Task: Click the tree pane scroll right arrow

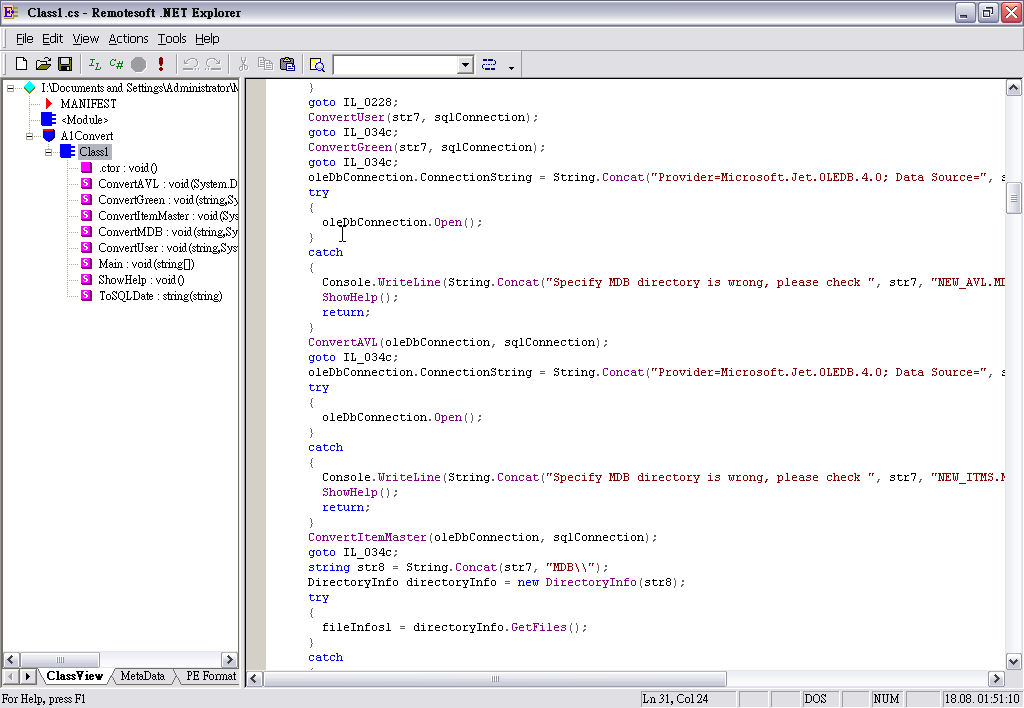Action: coord(229,660)
